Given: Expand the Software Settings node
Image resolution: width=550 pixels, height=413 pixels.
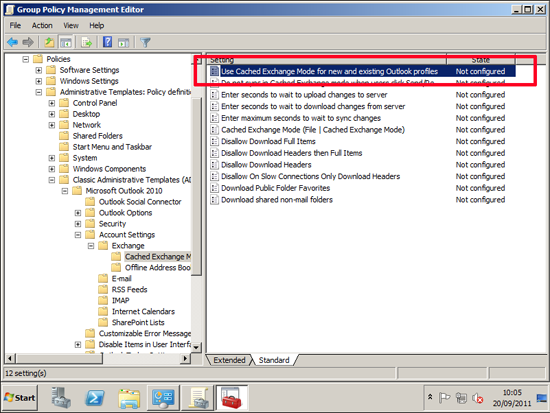Looking at the screenshot, I should [x=39, y=70].
